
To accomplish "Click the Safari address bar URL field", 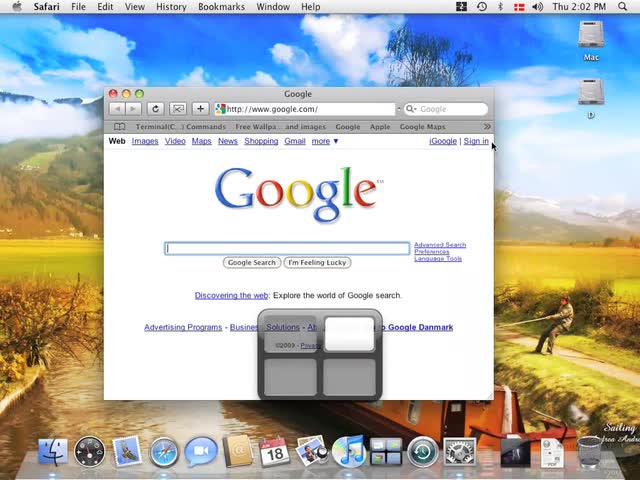I will pos(305,109).
